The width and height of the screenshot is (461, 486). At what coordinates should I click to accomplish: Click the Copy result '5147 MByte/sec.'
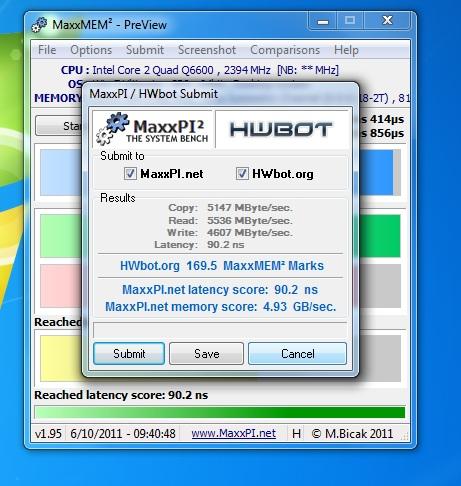(x=250, y=208)
